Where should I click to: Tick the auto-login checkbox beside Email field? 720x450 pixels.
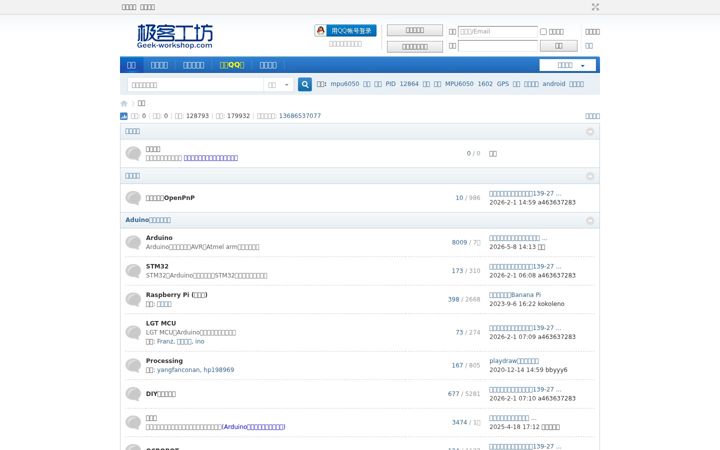point(543,32)
